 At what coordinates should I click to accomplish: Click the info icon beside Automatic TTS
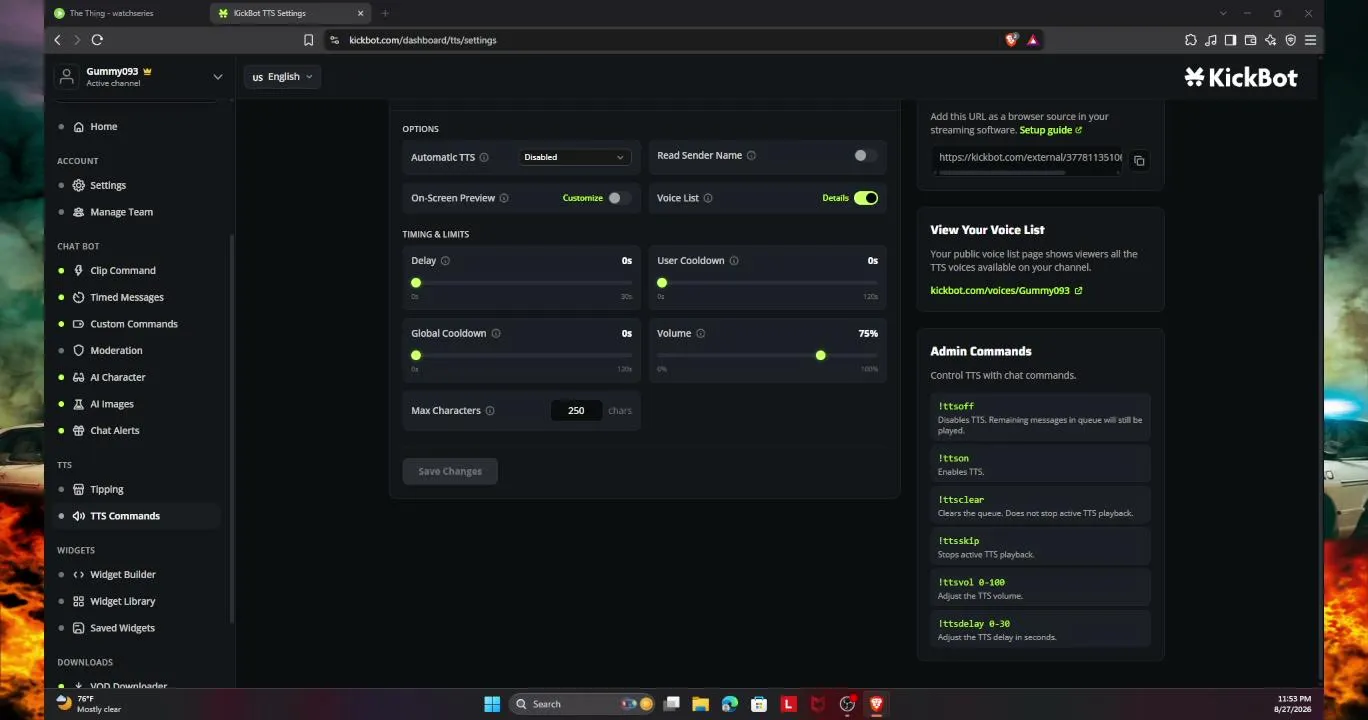(x=484, y=157)
